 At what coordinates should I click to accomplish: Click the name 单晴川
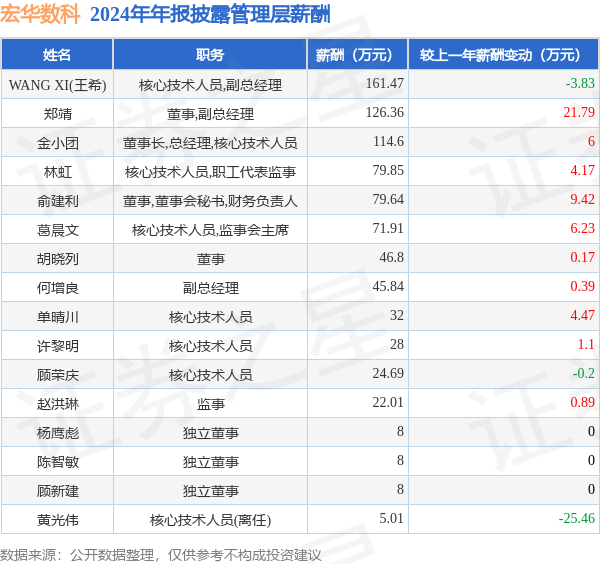(57, 317)
